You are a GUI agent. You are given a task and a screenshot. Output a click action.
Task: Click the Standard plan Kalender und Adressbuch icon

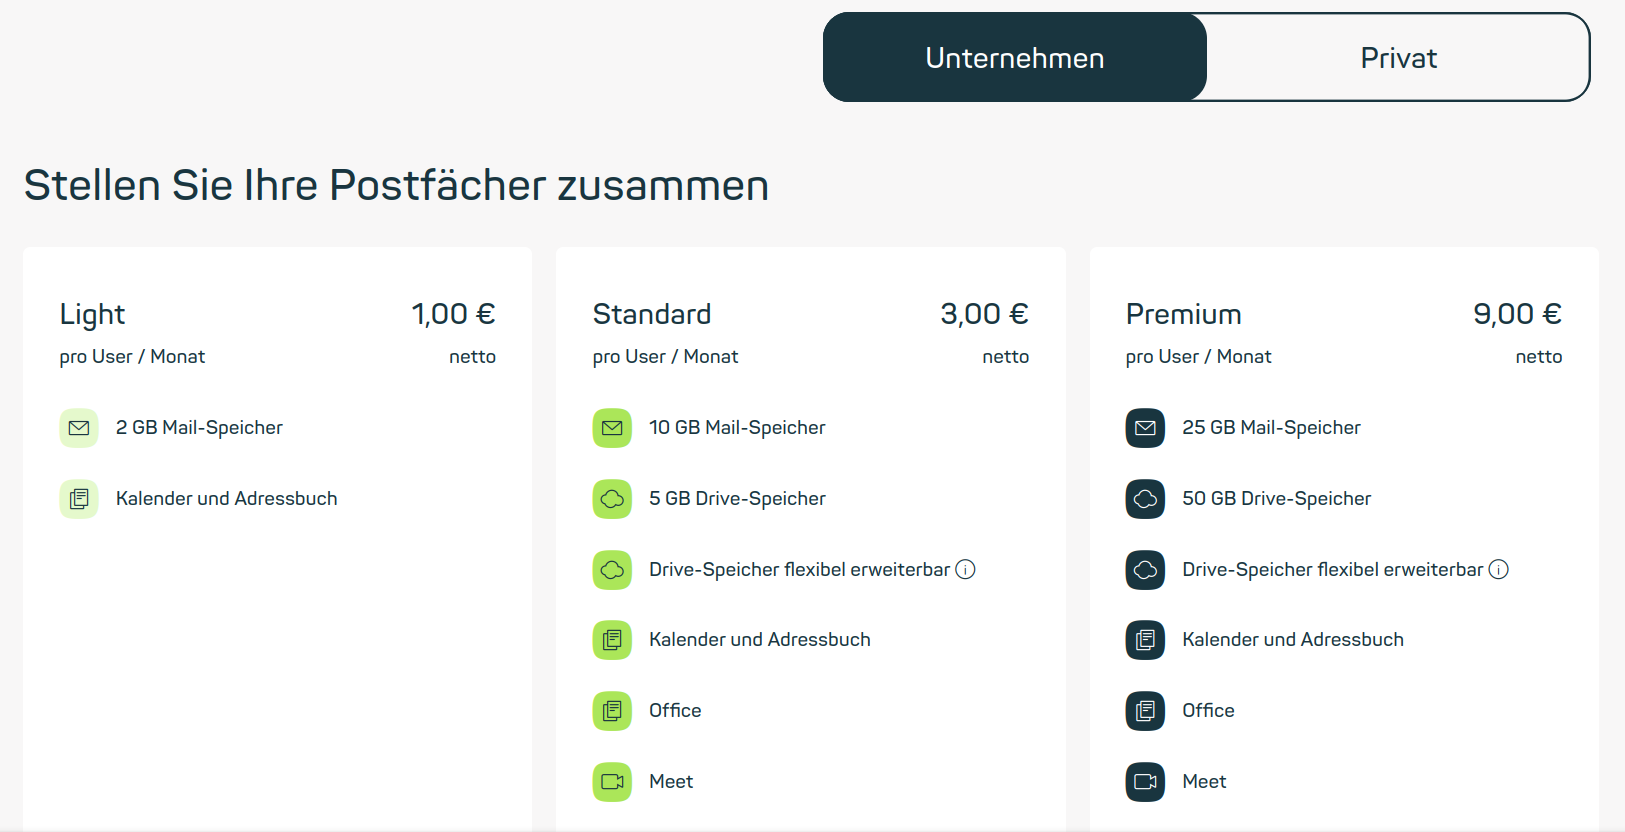click(612, 640)
